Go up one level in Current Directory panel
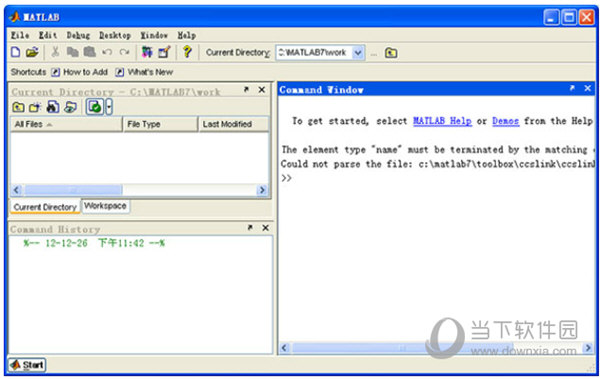 tap(18, 107)
